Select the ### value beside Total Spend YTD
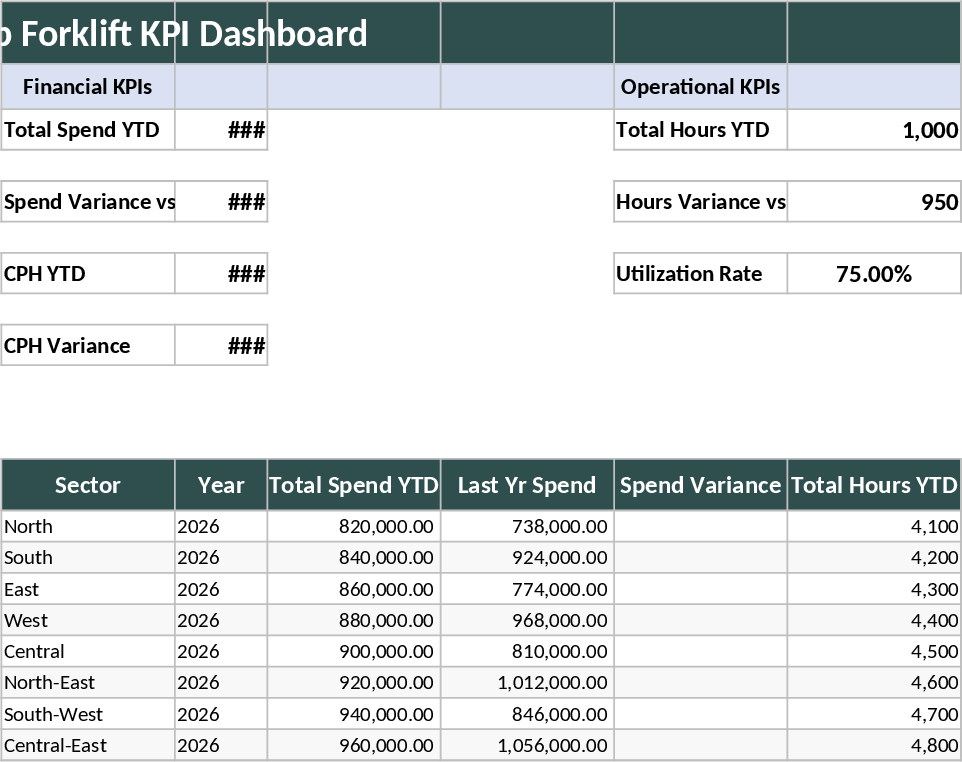The image size is (962, 762). 221,130
